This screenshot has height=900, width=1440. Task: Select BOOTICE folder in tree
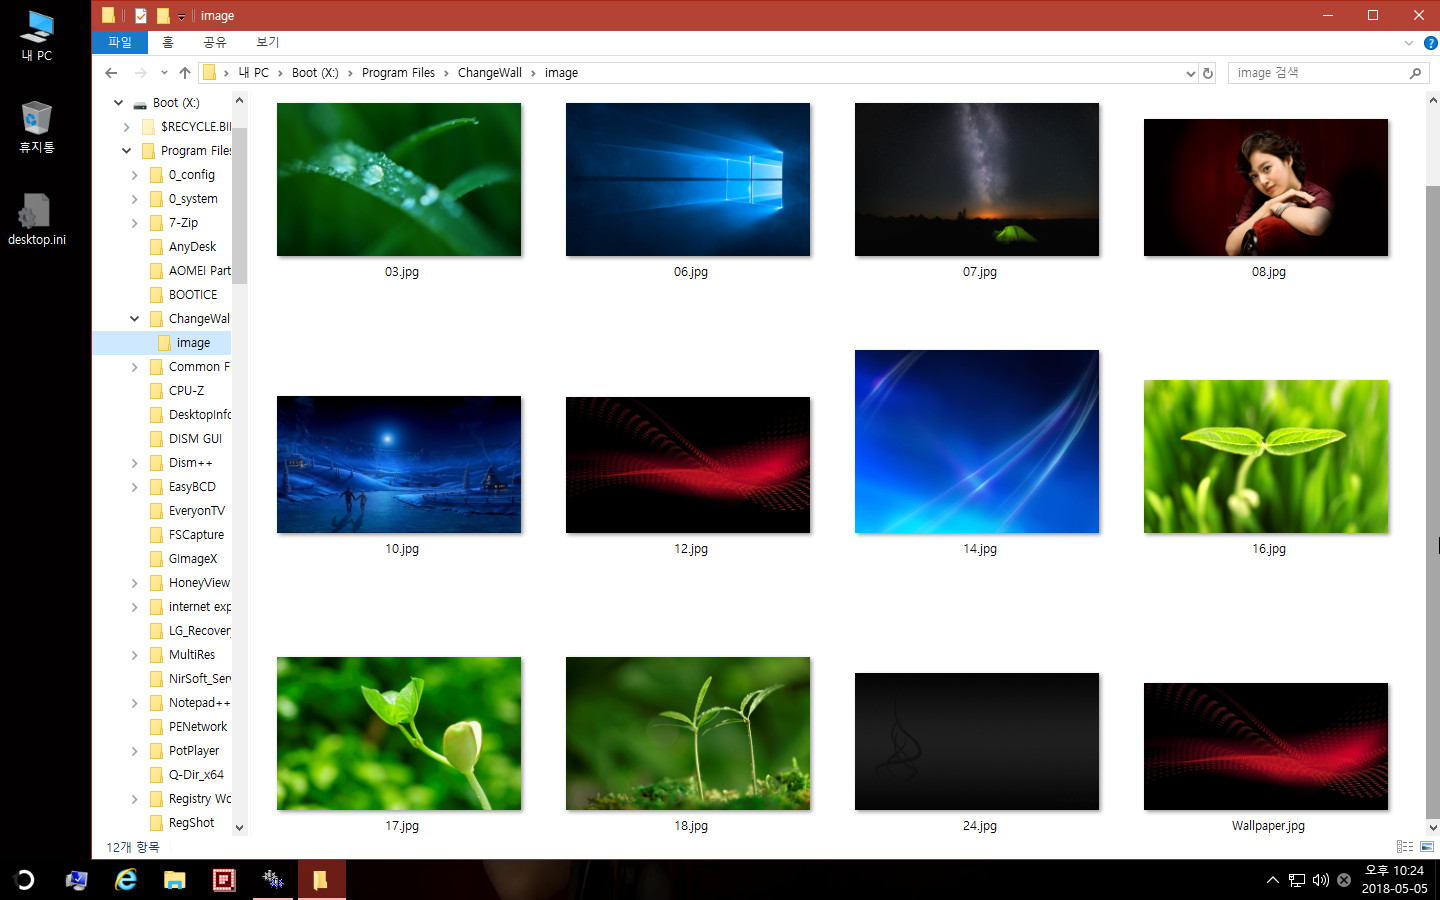point(193,295)
